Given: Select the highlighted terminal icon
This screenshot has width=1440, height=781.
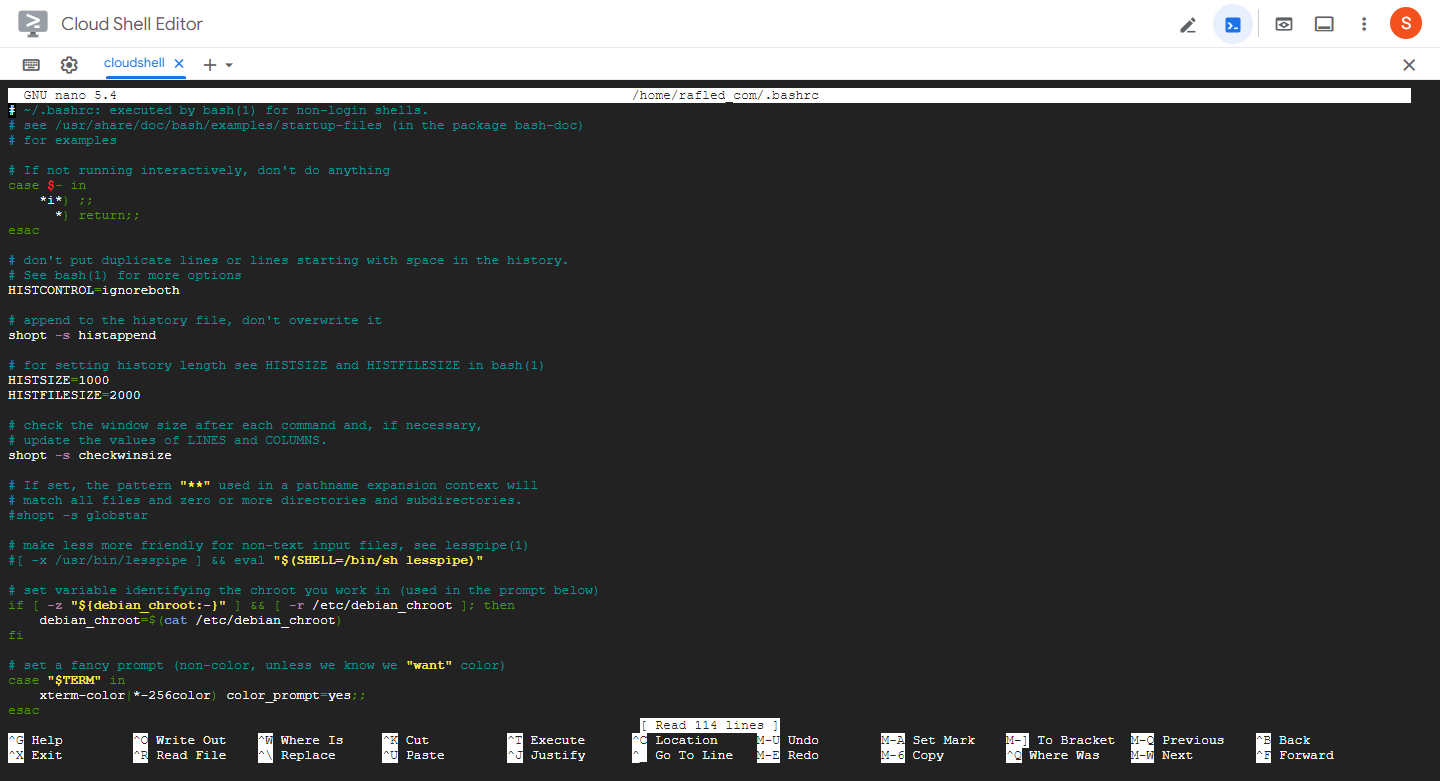Looking at the screenshot, I should pos(1233,23).
